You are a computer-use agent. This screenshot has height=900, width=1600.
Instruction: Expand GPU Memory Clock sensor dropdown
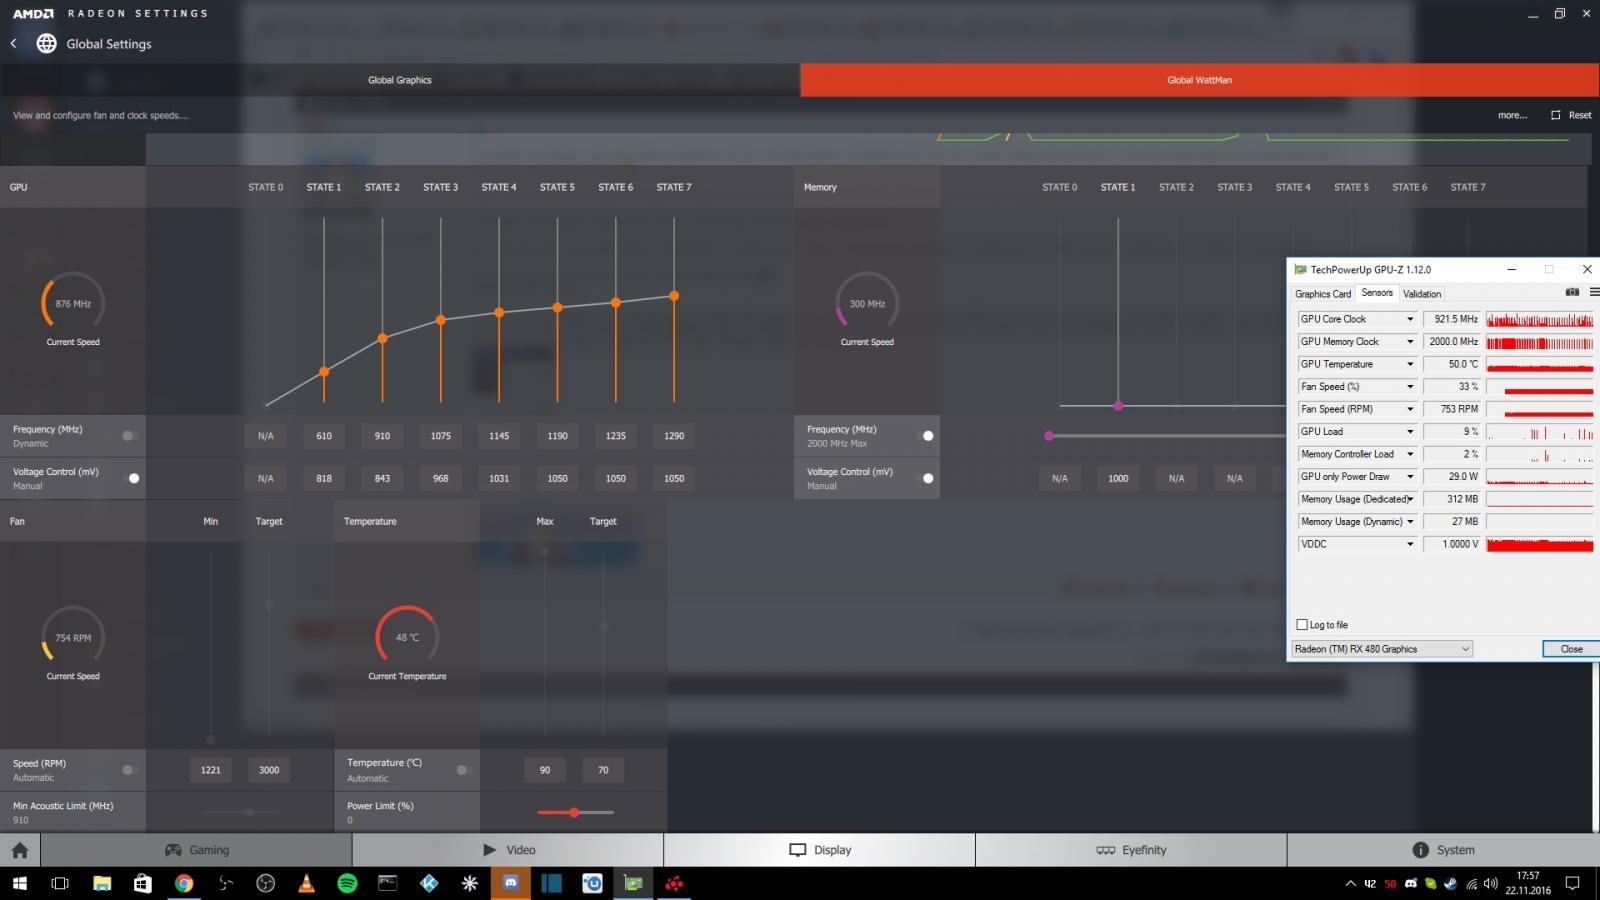(1410, 342)
